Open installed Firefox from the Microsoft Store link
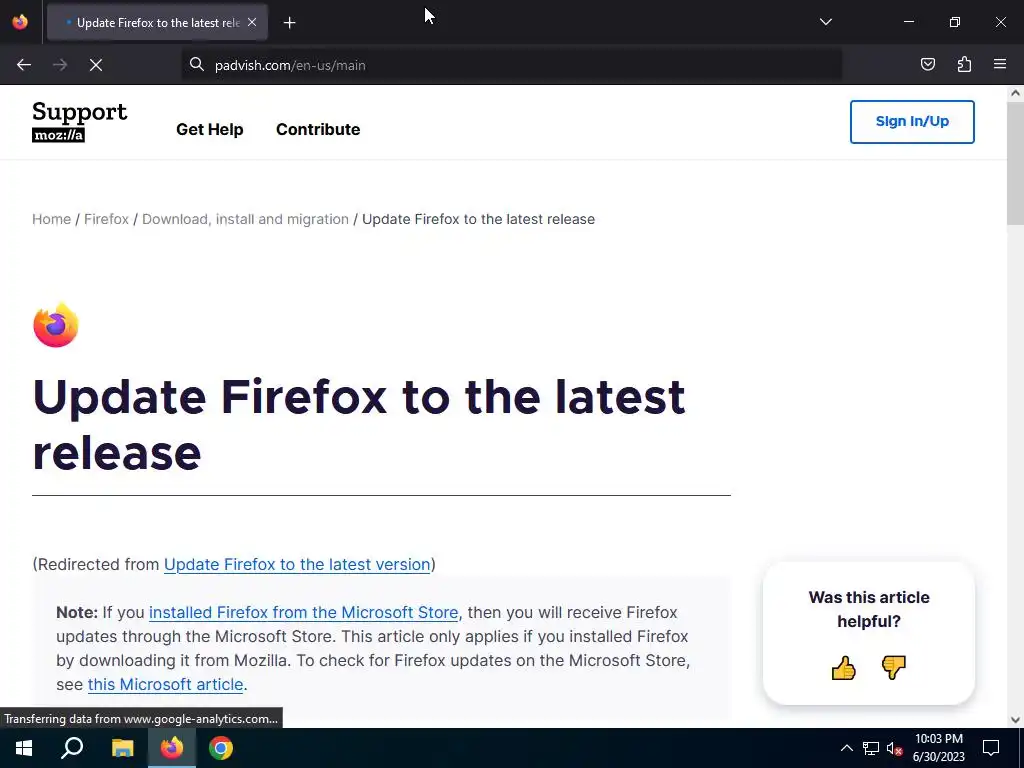Screen dimensions: 1024x768 point(304,613)
